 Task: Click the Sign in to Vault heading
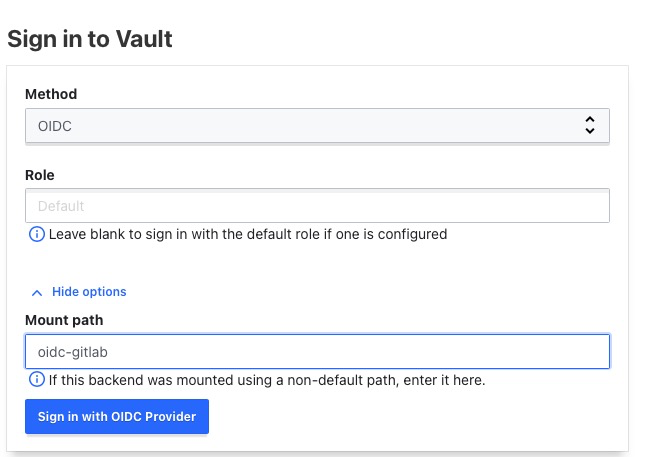point(90,39)
